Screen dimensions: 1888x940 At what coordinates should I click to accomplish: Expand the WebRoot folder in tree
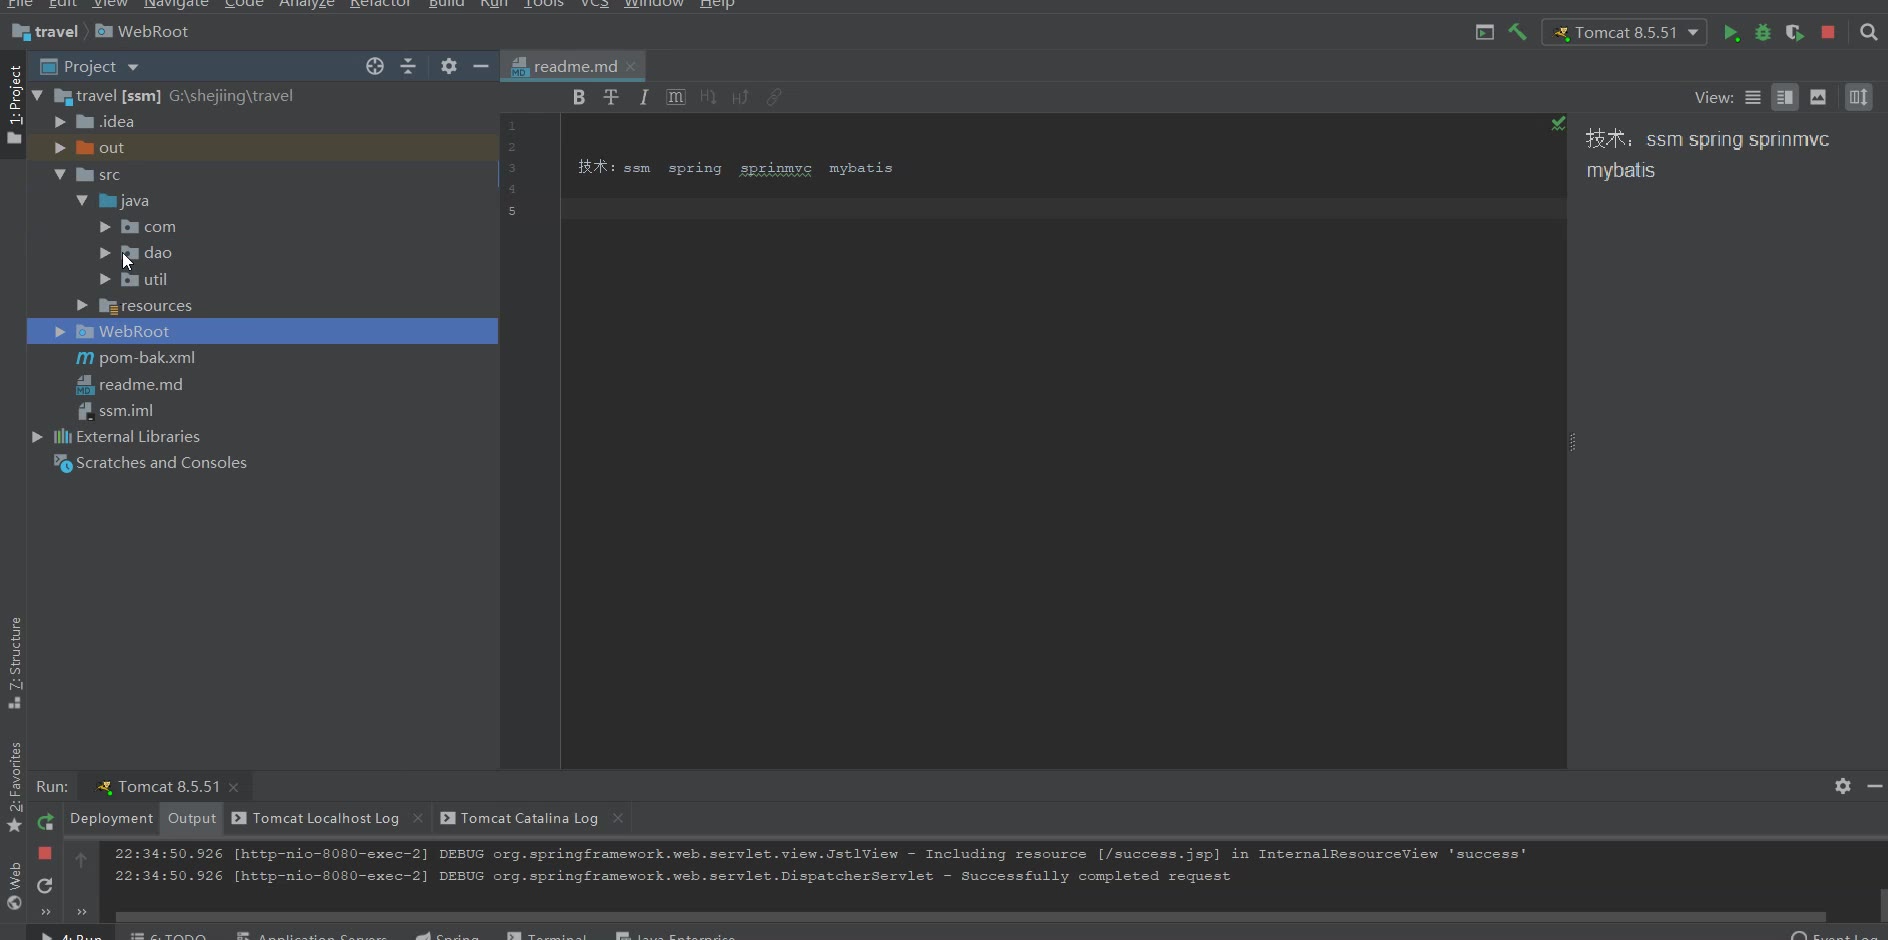tap(60, 331)
